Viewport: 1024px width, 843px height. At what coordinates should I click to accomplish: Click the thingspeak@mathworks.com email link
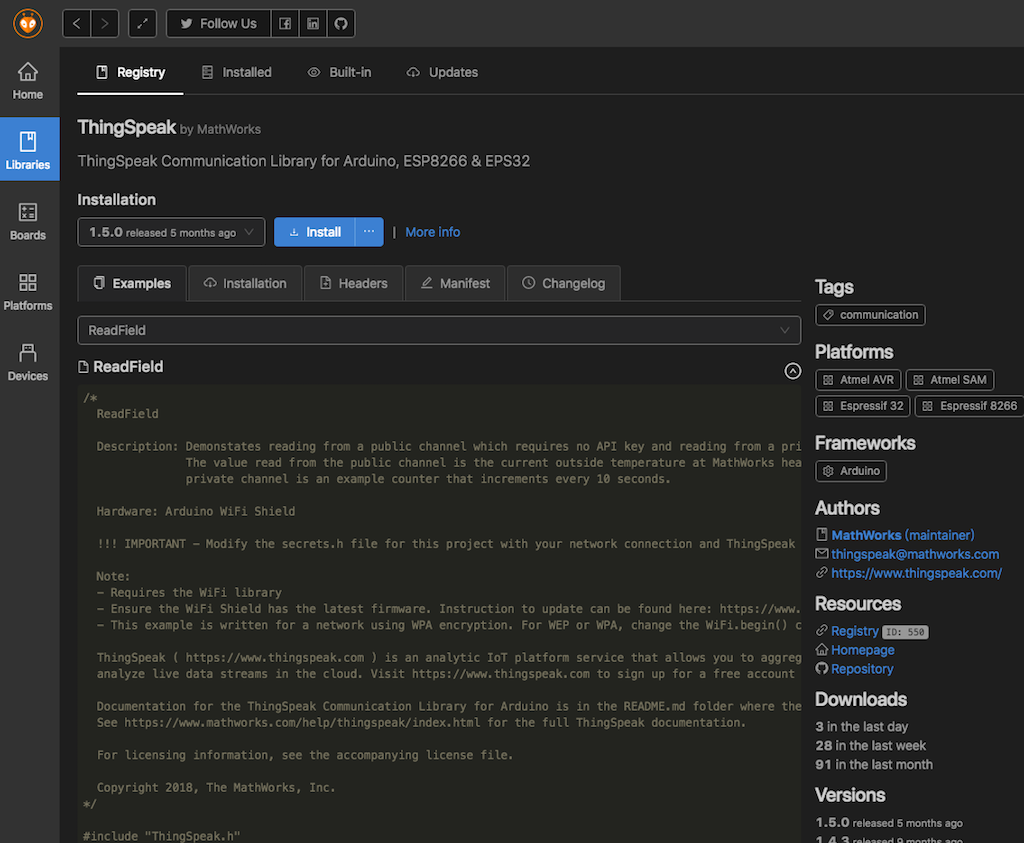click(x=914, y=554)
